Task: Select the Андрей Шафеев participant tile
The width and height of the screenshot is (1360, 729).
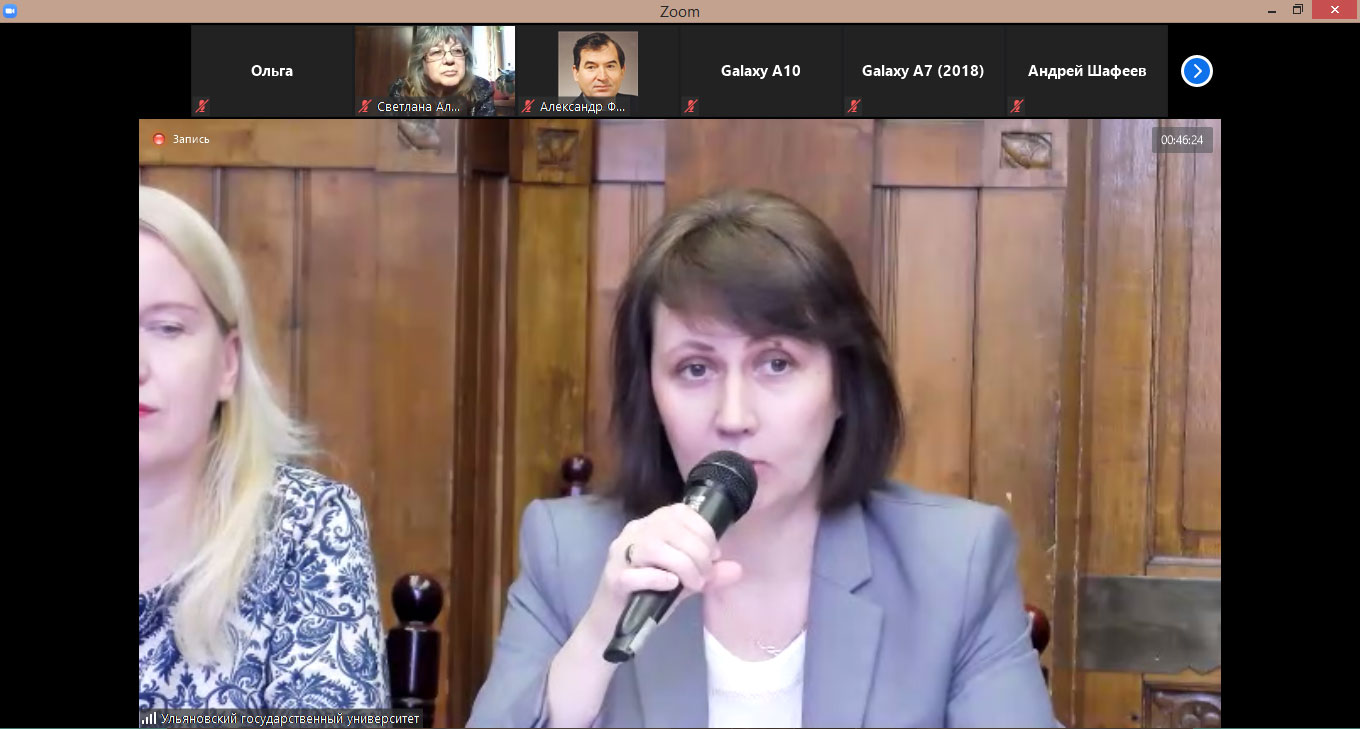Action: 1087,71
